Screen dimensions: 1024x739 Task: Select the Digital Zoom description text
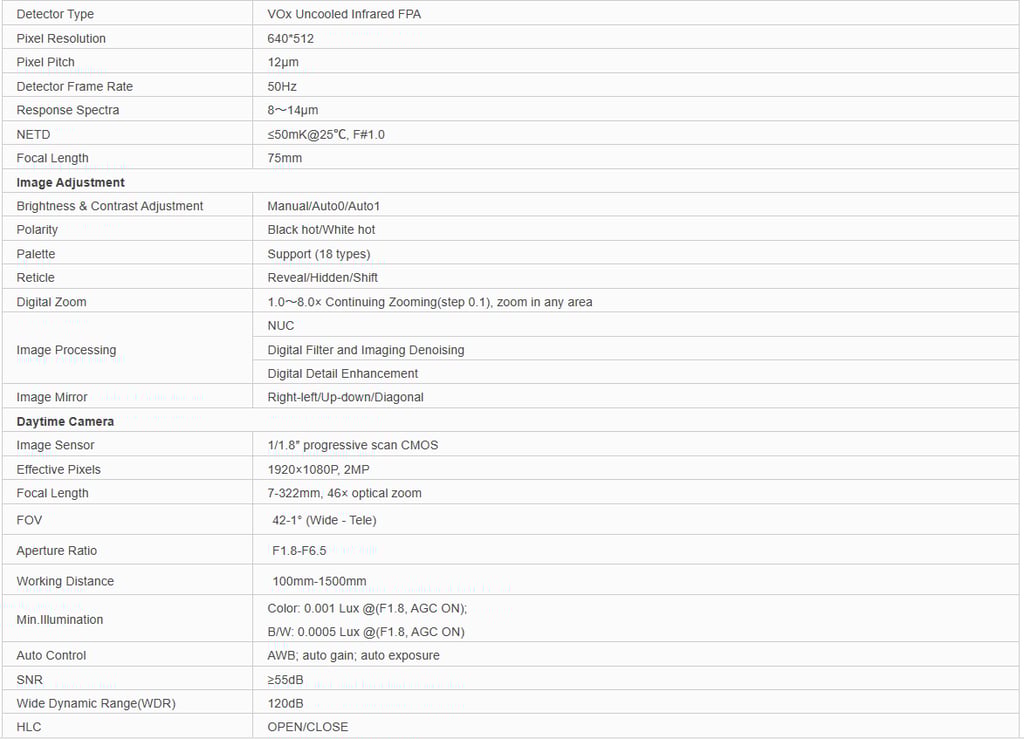pyautogui.click(x=430, y=302)
